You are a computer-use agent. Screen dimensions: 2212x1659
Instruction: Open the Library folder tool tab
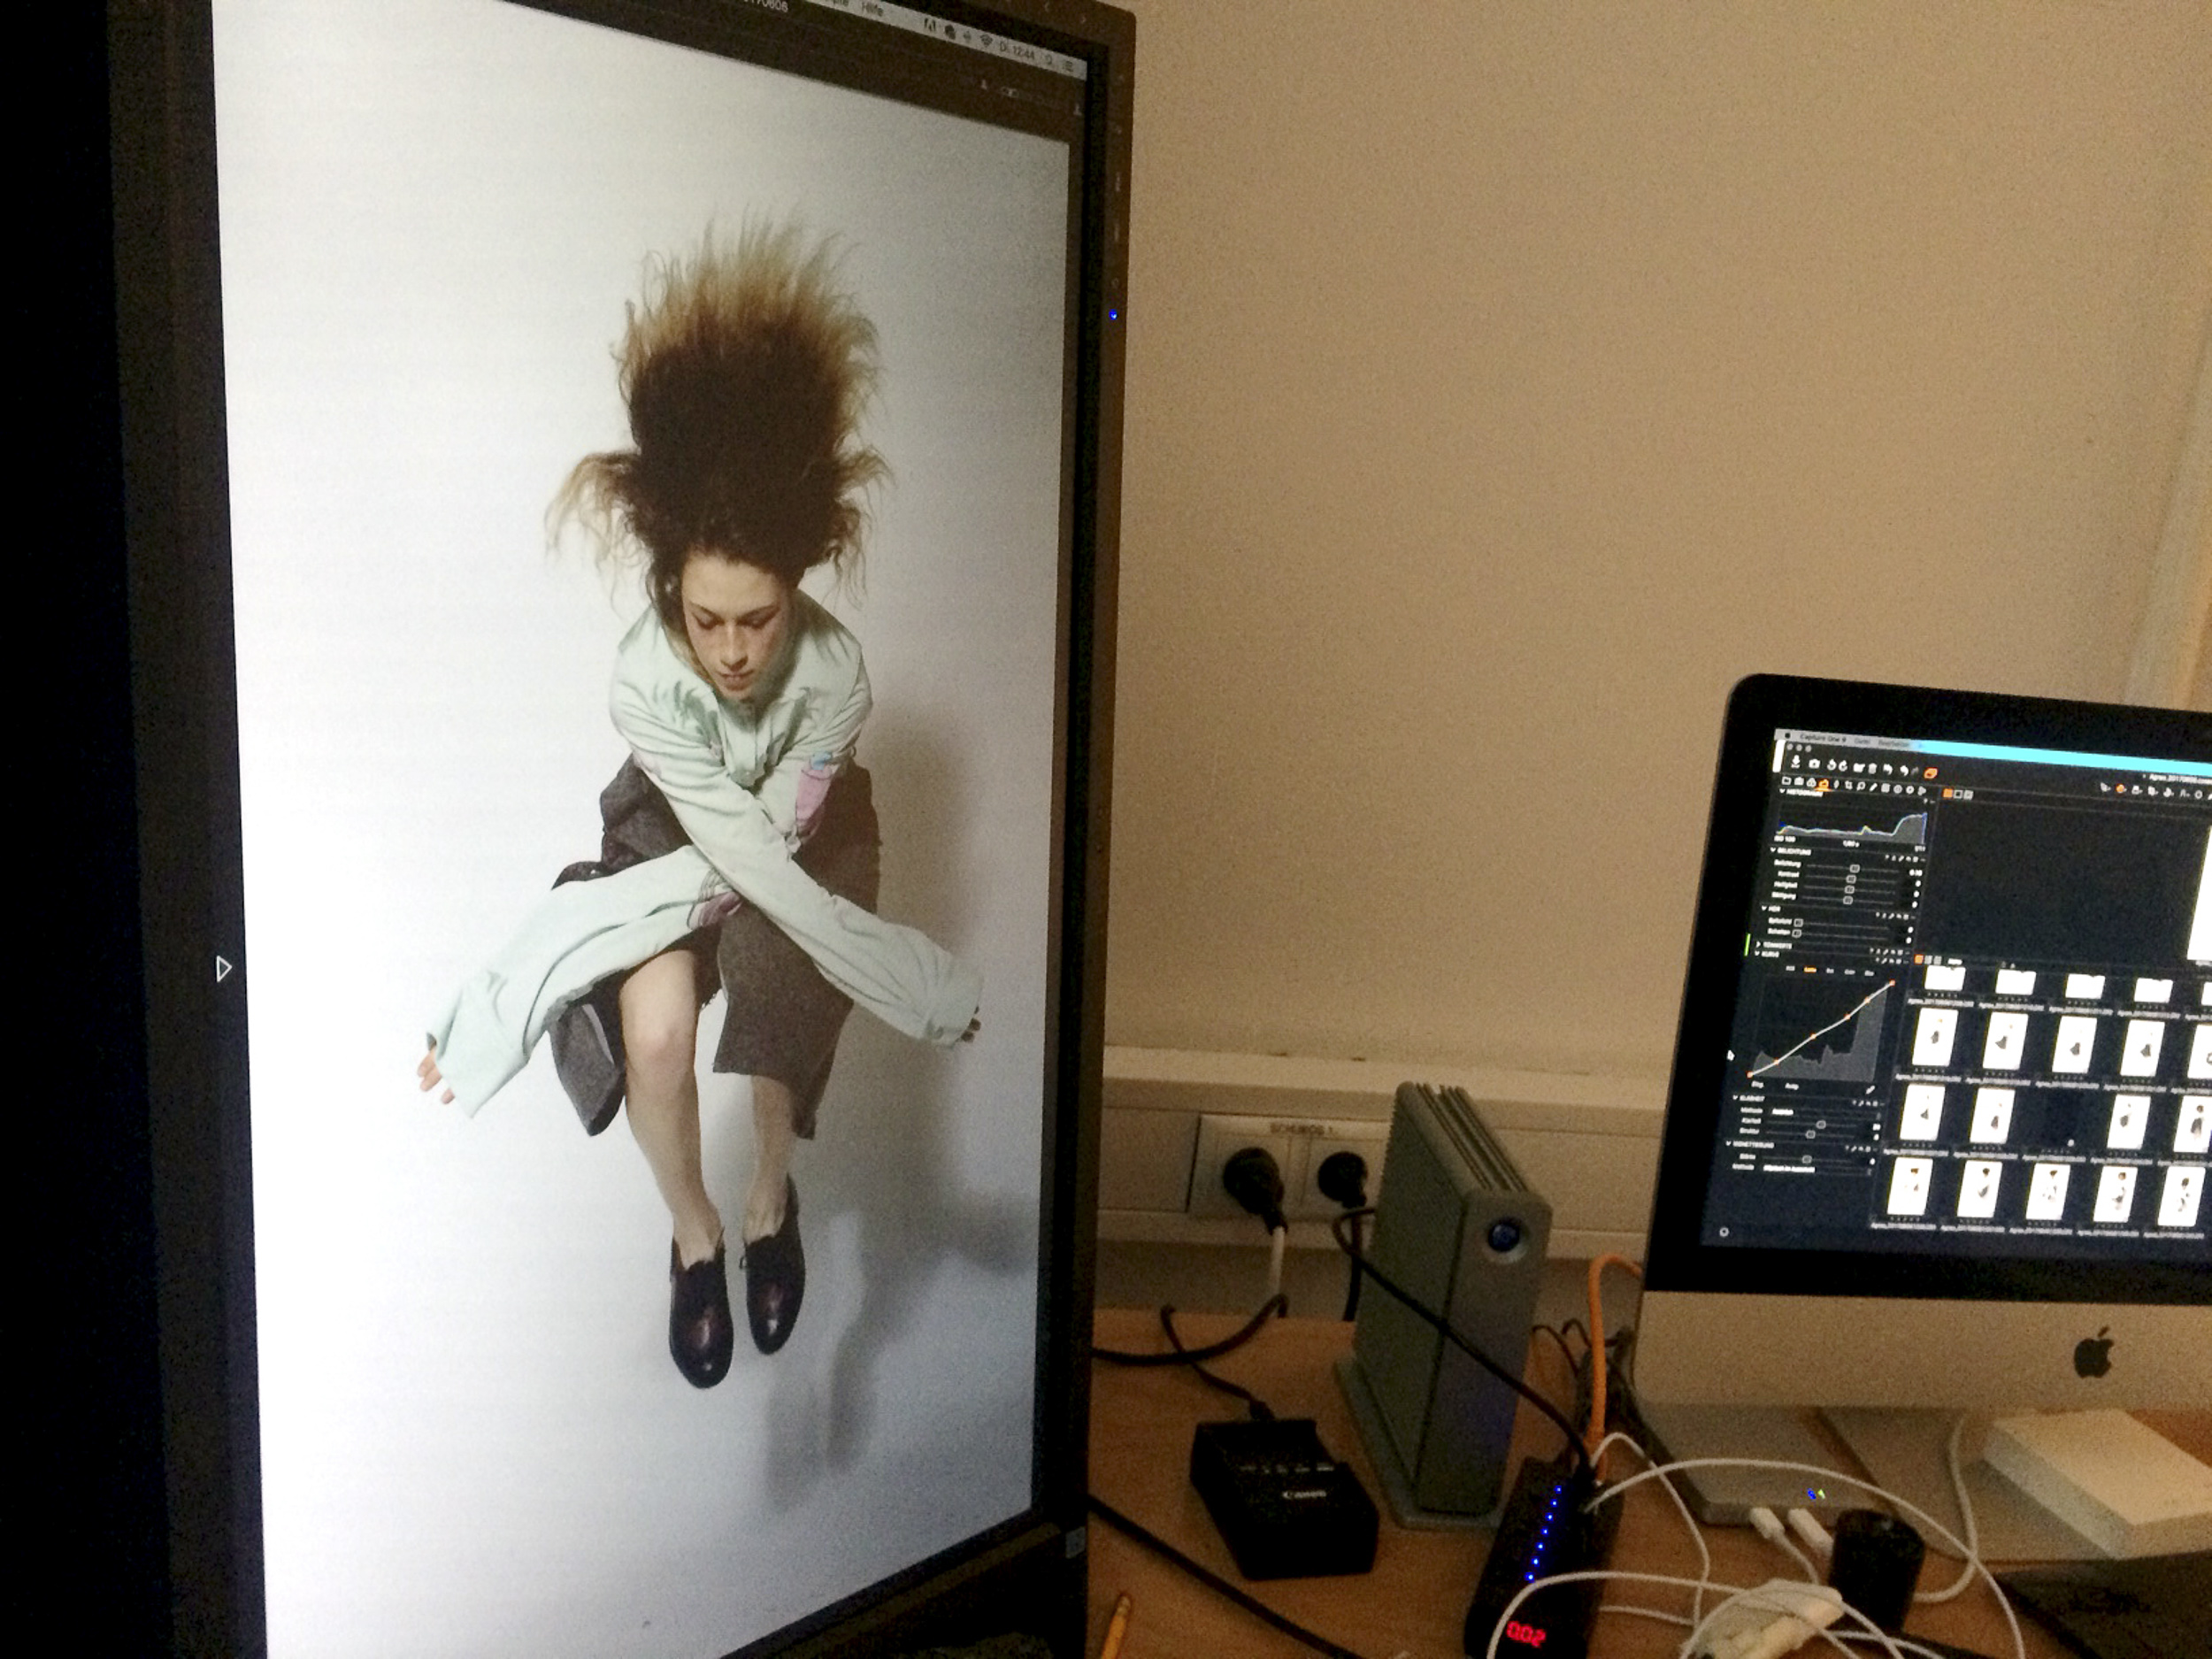coord(1786,781)
